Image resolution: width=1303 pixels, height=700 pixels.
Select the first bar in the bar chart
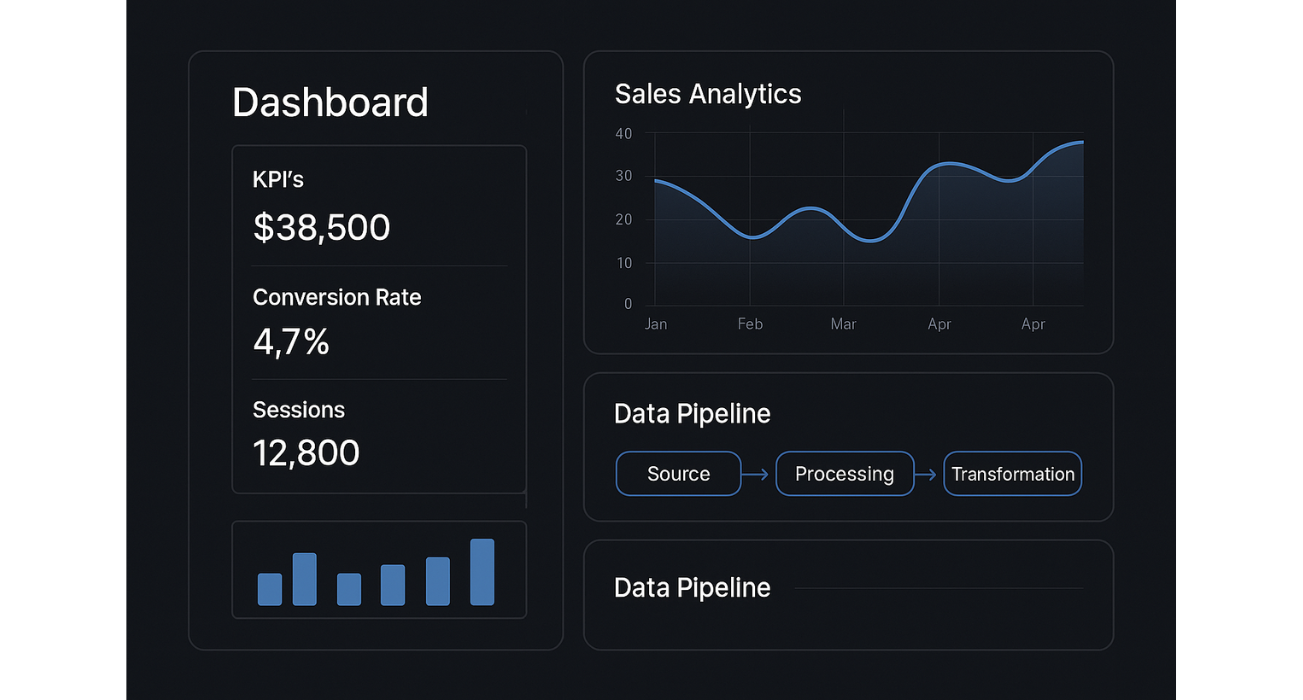coord(269,589)
